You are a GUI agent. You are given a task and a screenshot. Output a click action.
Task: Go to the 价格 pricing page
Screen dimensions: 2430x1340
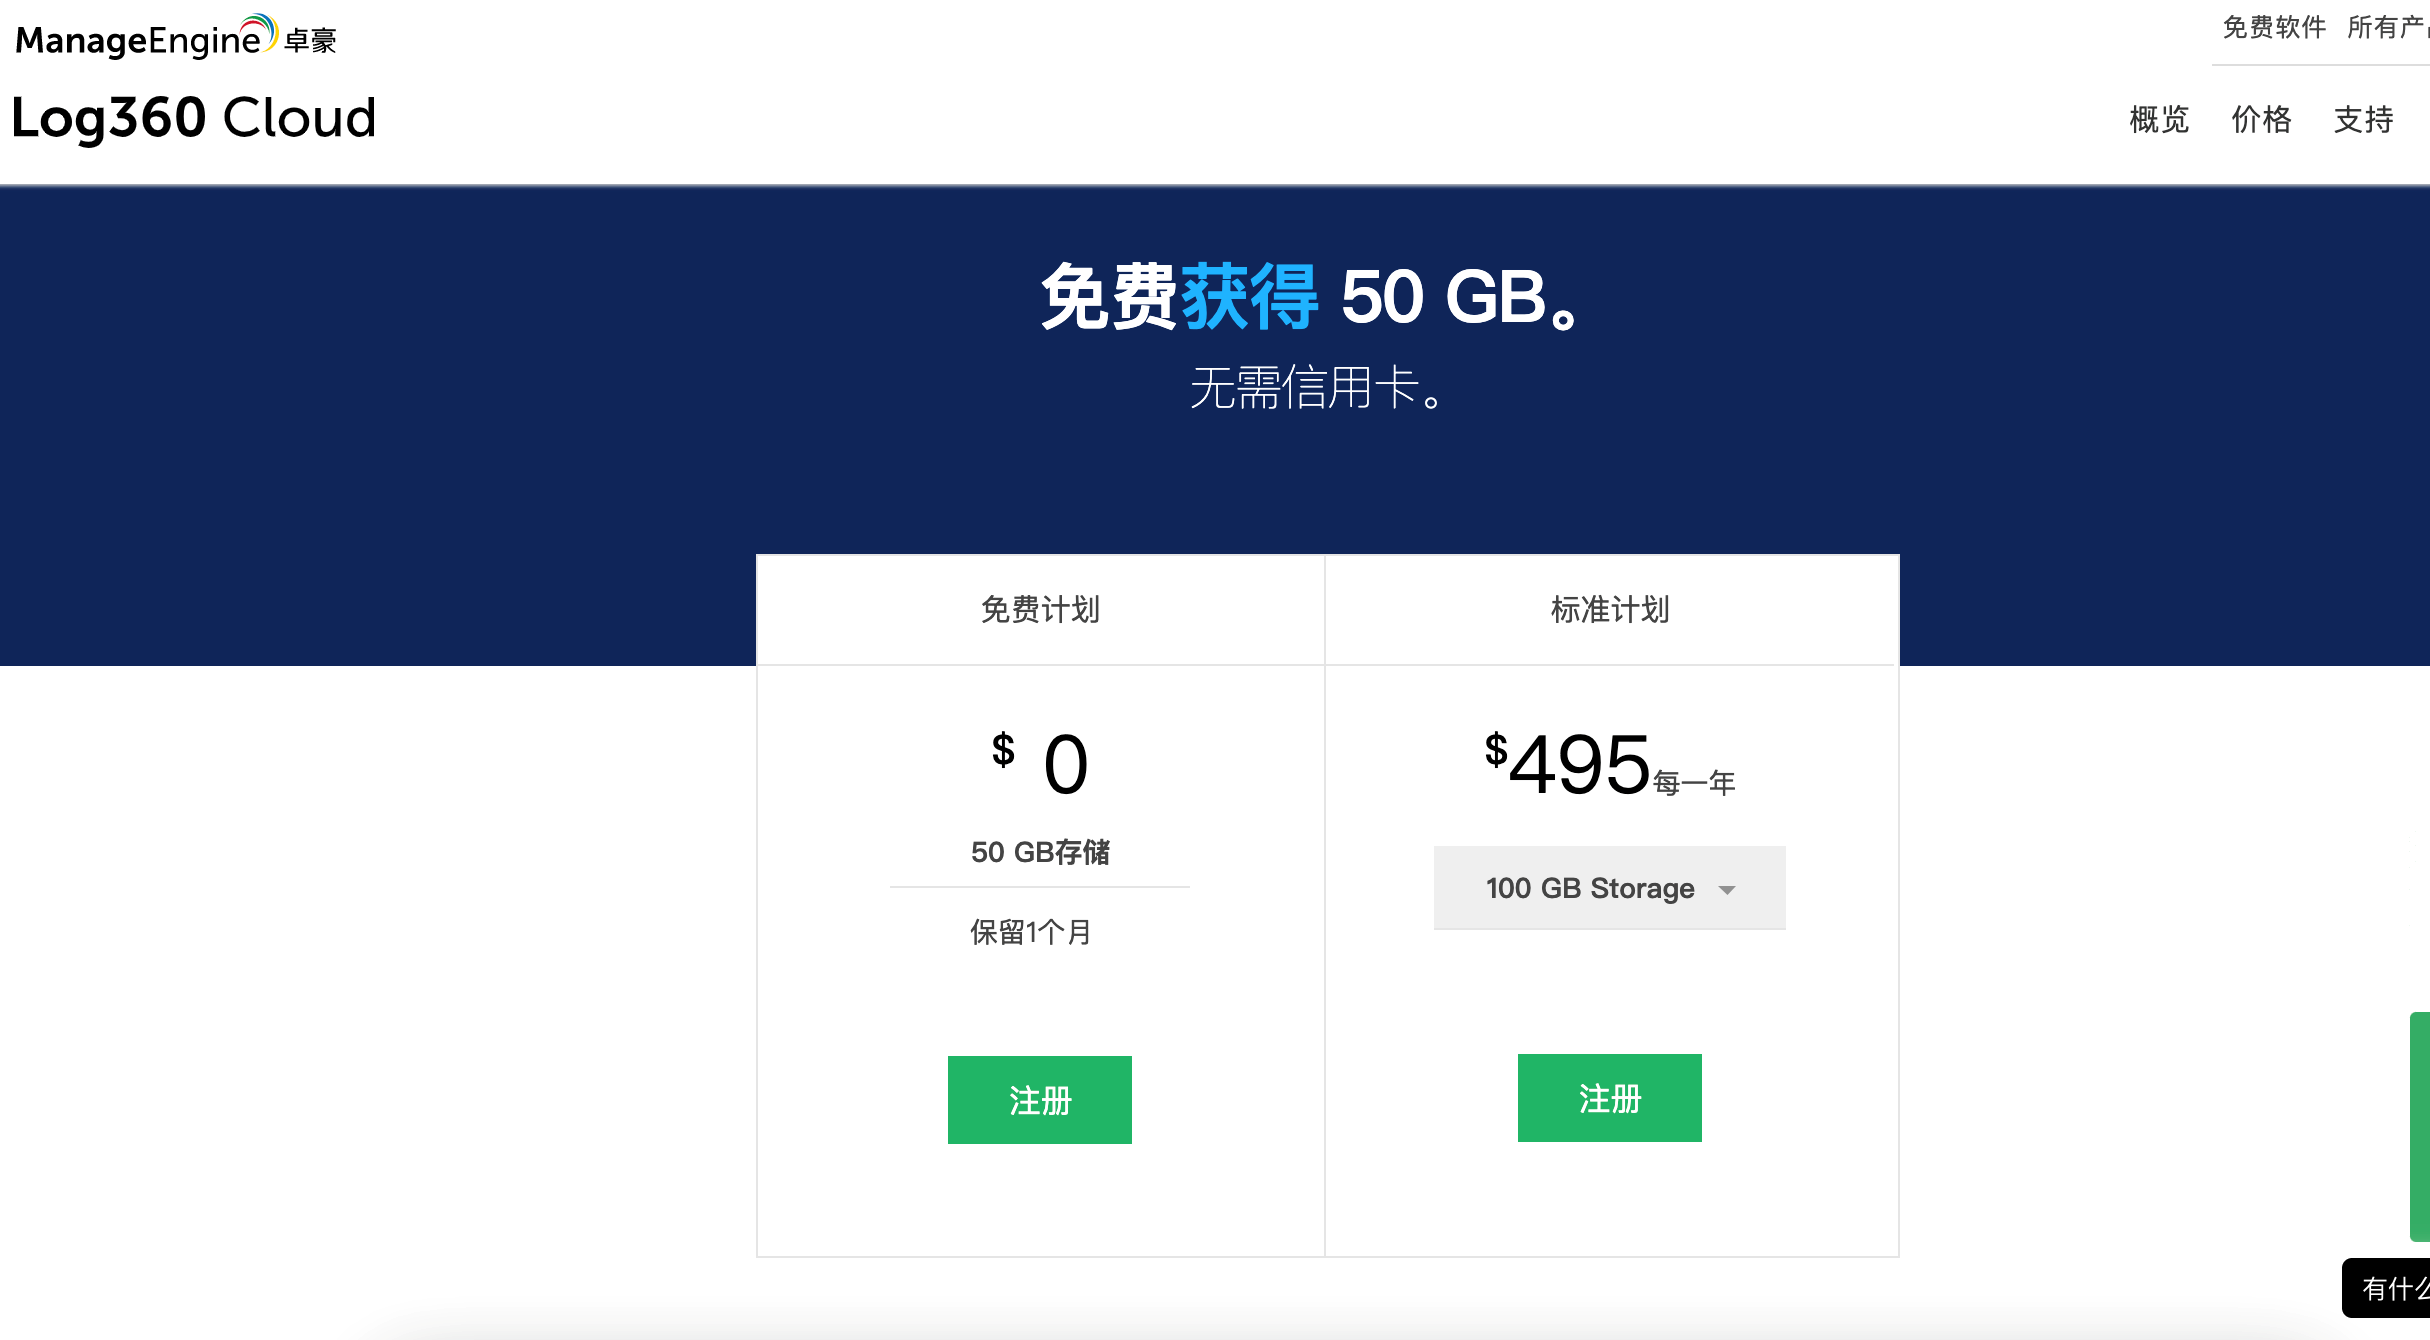point(2261,119)
